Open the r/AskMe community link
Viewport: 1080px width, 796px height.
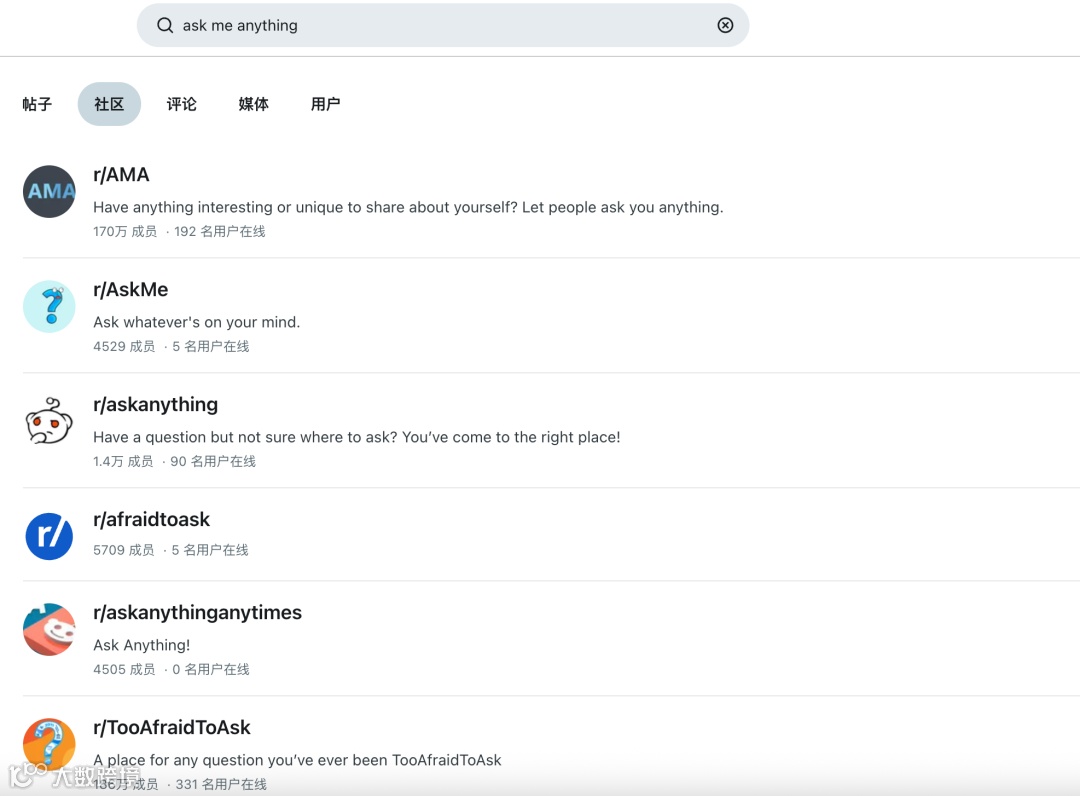click(x=131, y=290)
